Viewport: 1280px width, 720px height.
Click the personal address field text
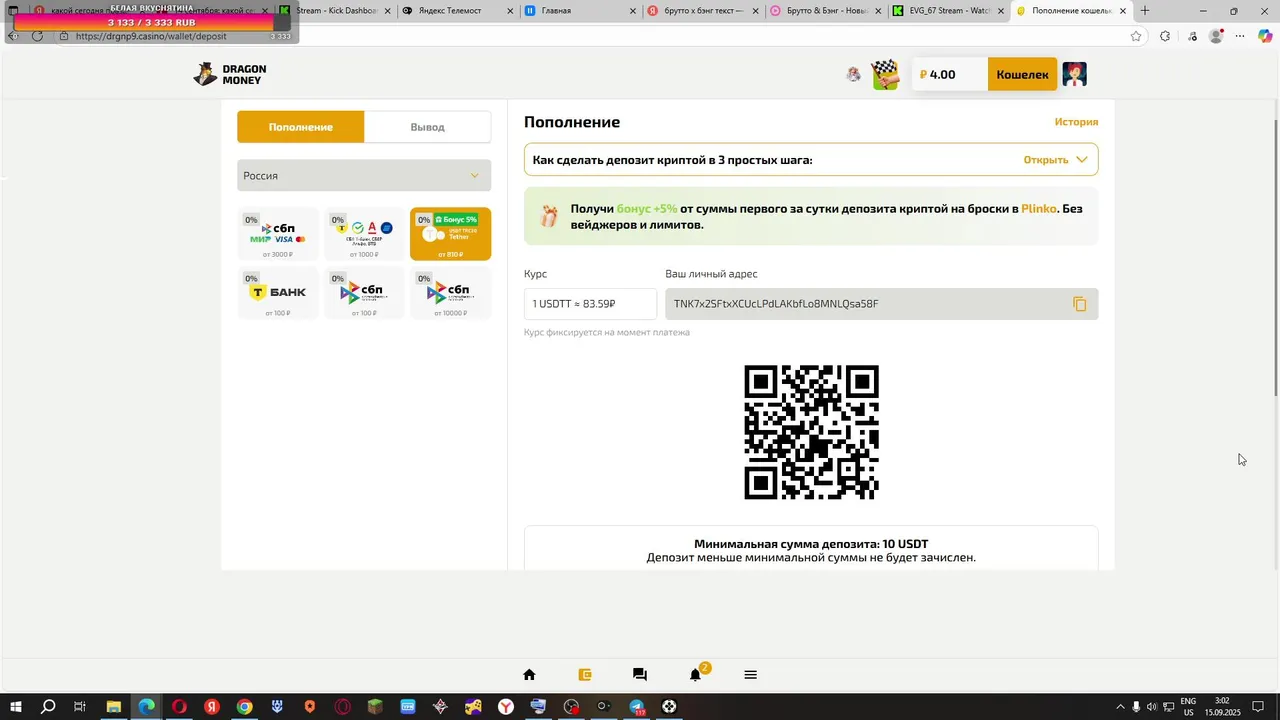(776, 304)
